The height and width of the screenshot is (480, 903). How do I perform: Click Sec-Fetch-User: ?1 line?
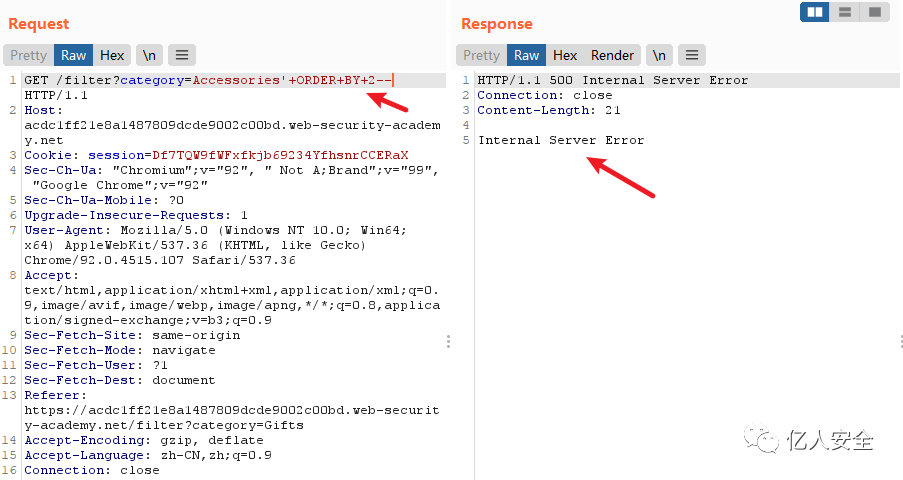[96, 365]
